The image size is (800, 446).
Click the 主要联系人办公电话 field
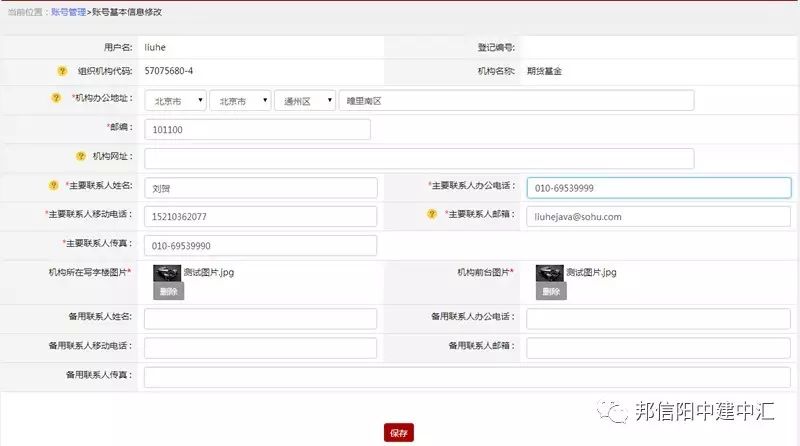pos(658,188)
